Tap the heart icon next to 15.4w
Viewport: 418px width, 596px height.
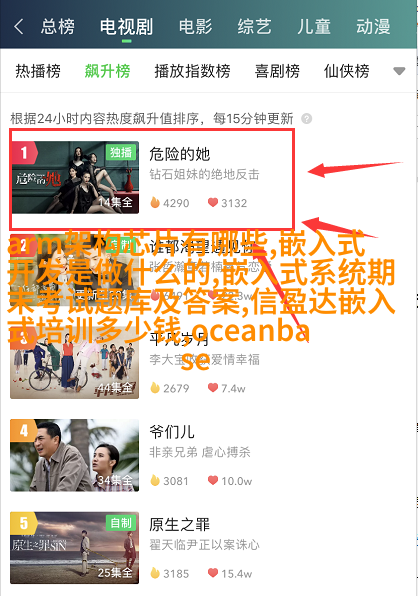213,573
